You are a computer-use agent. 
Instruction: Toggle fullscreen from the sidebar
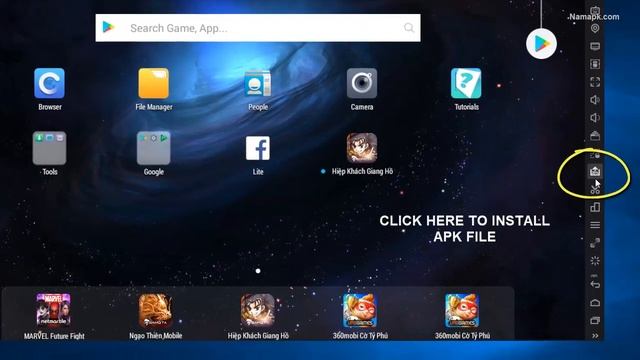point(595,82)
